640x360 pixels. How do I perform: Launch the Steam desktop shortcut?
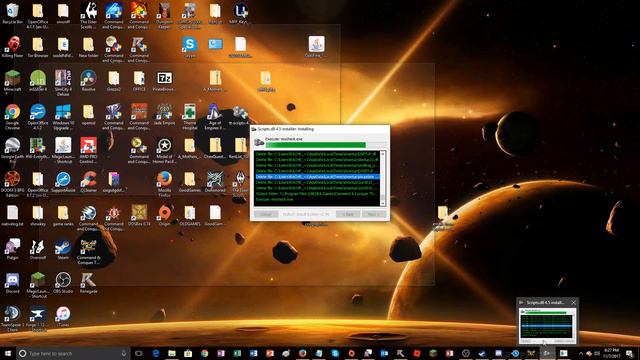pos(63,249)
